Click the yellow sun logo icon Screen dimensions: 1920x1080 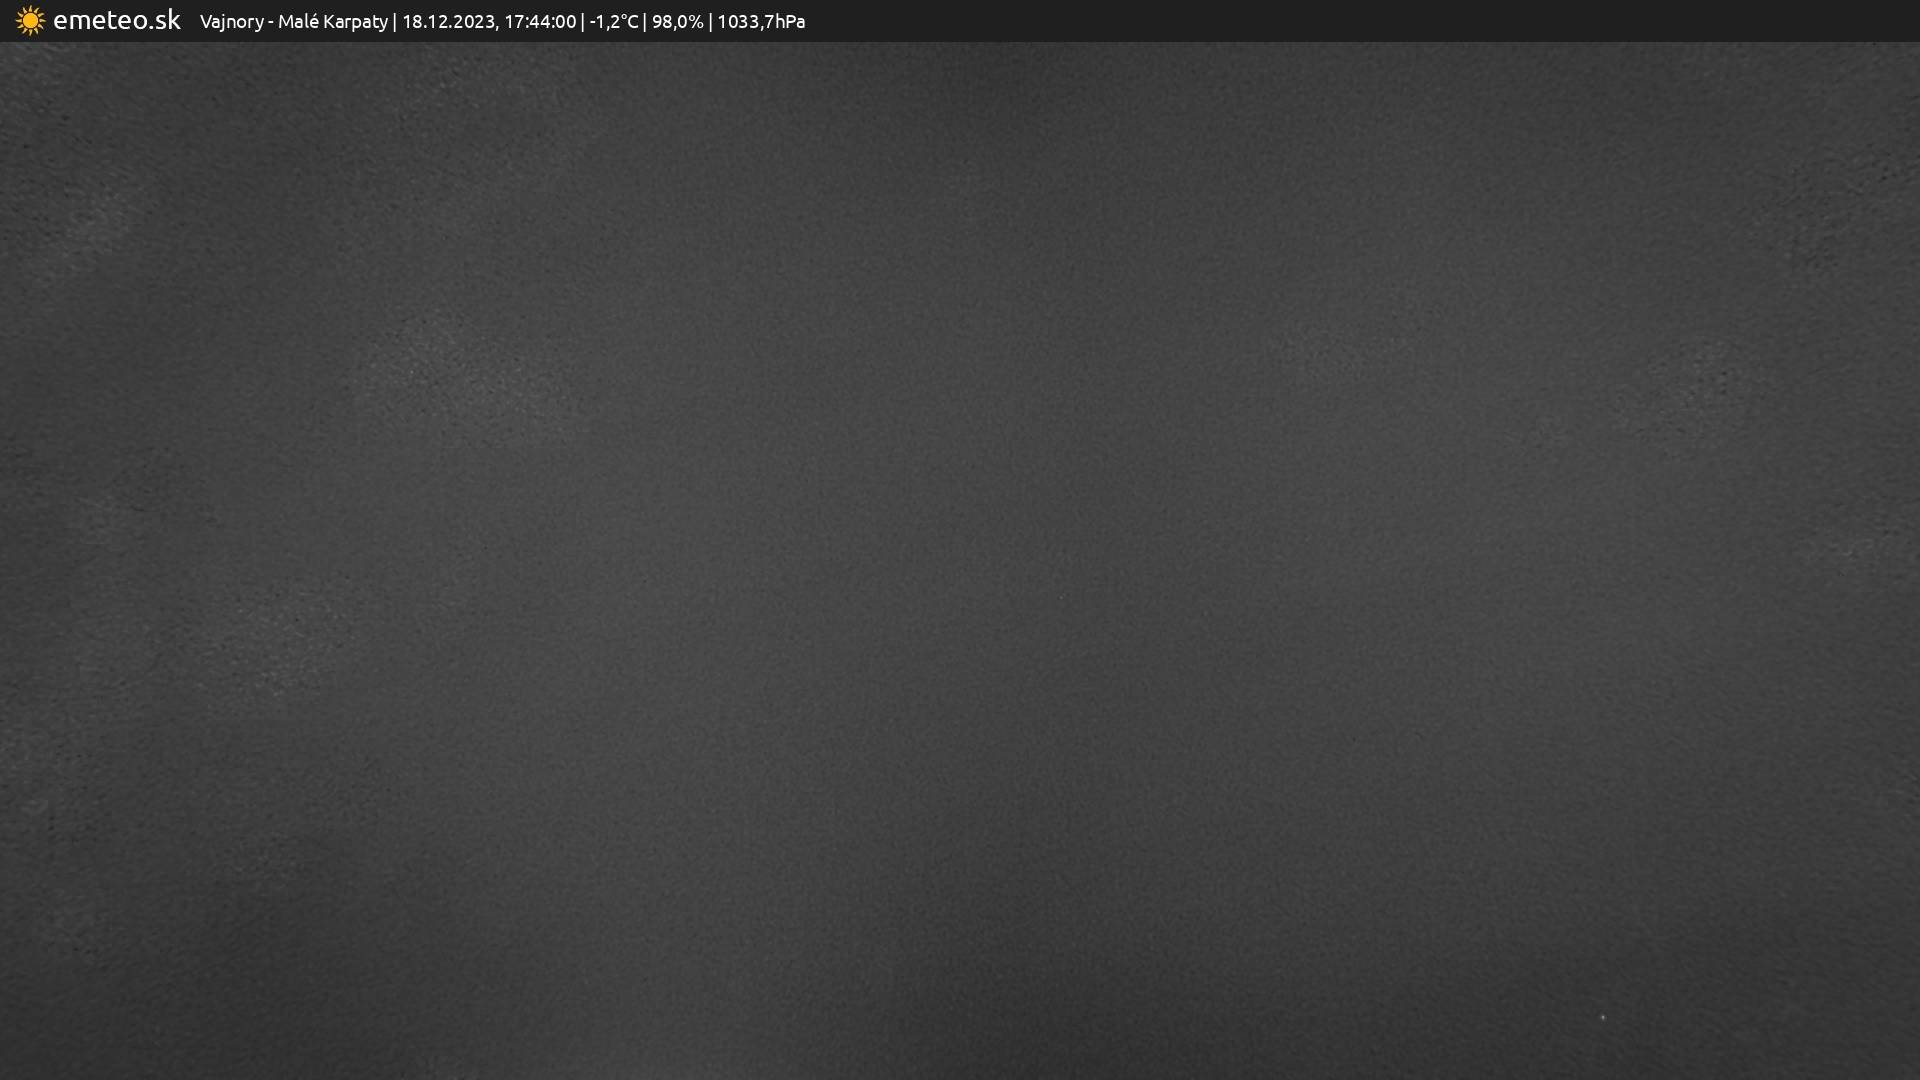(30, 20)
